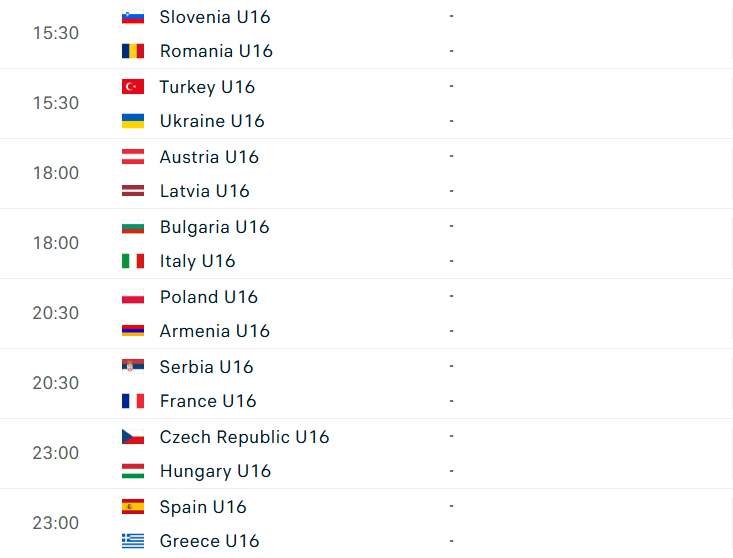Select the Italy U16 team name
This screenshot has width=733, height=558.
tap(197, 261)
